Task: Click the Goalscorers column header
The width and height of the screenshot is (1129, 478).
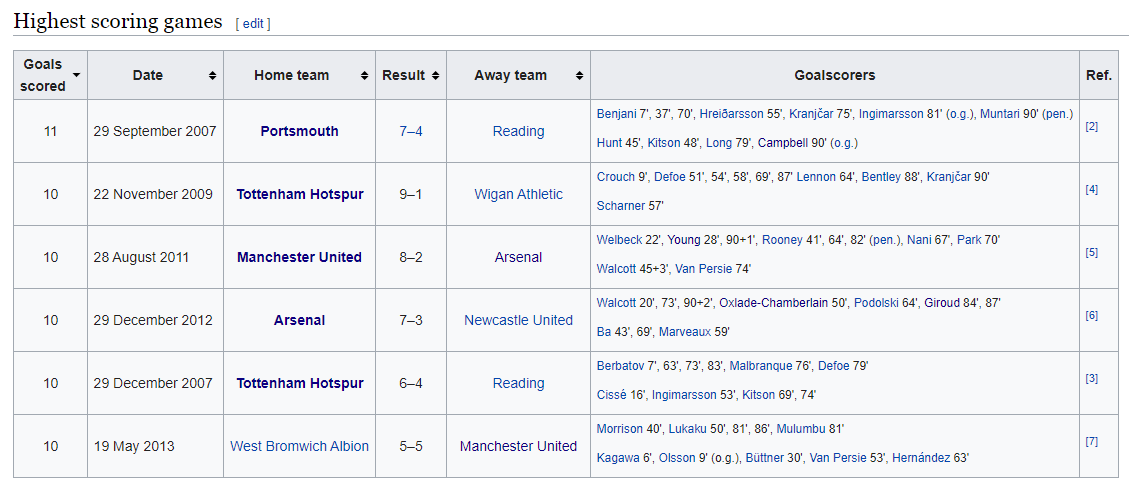Action: (834, 75)
